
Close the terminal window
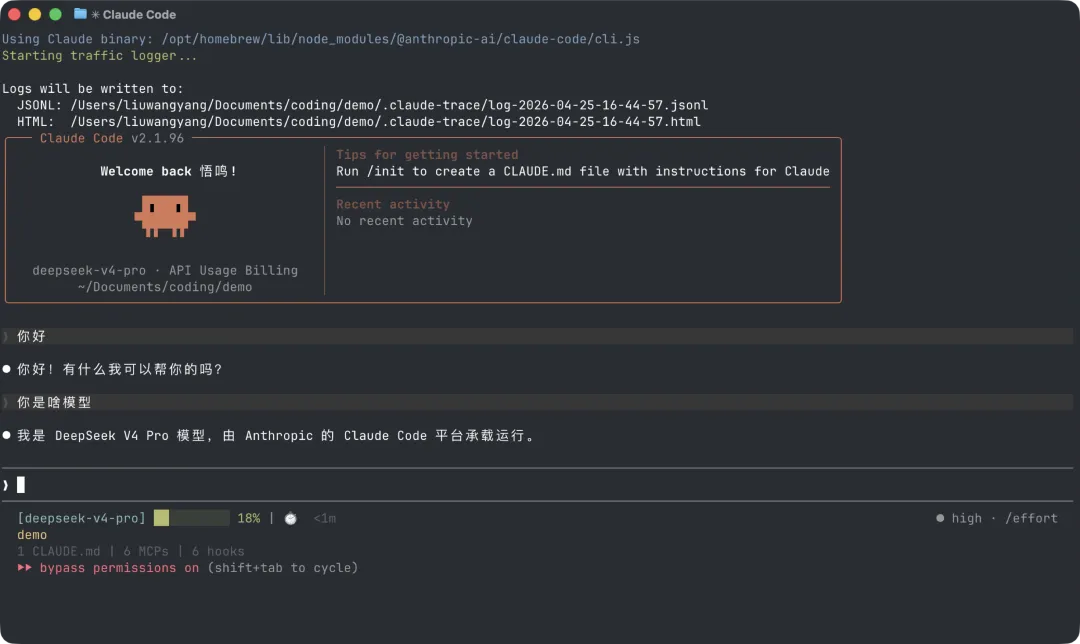click(14, 14)
